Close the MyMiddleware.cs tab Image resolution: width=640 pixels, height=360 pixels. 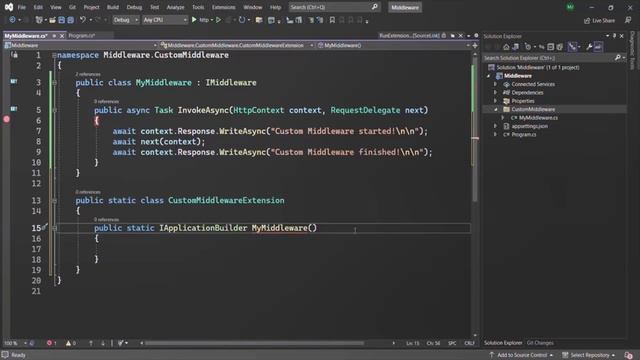coord(62,36)
